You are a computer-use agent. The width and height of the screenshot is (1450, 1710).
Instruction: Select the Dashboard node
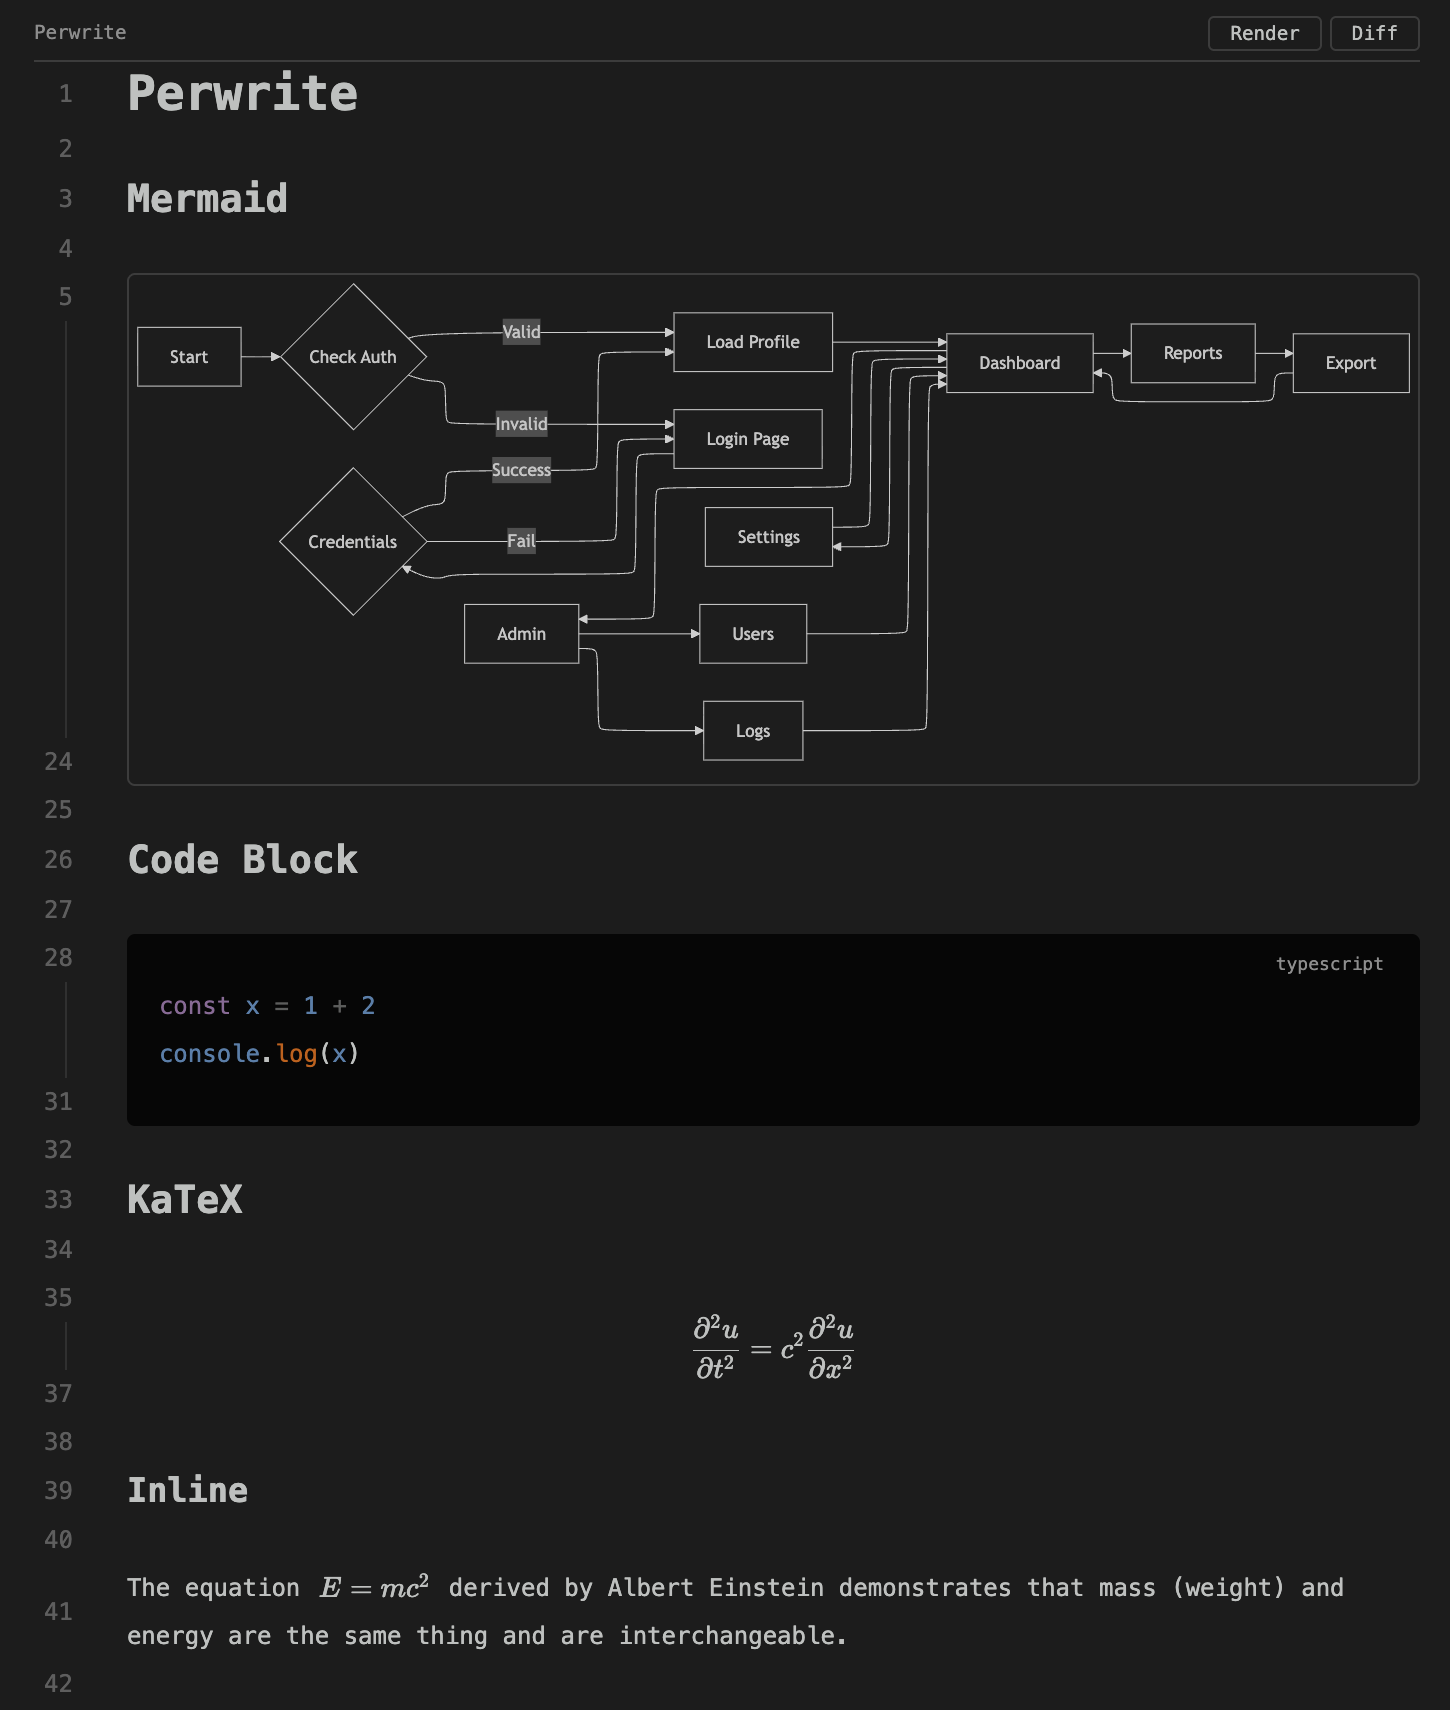(1020, 363)
